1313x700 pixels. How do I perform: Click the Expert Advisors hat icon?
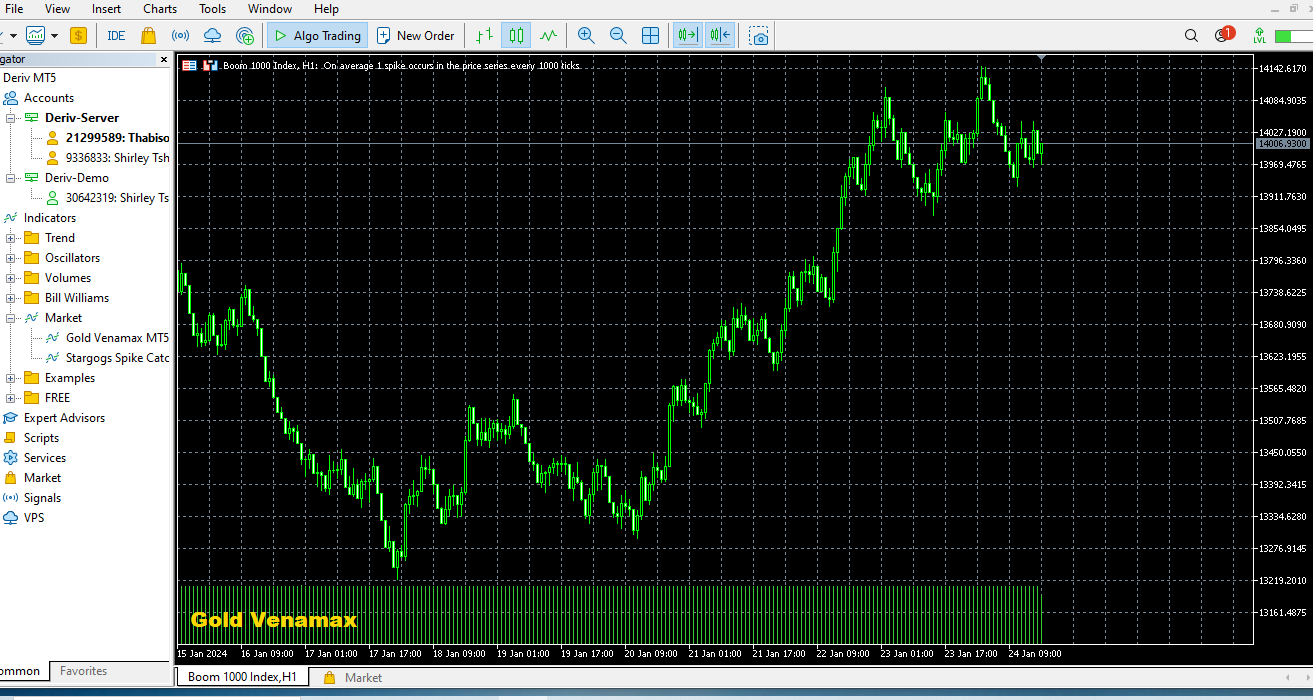coord(11,418)
